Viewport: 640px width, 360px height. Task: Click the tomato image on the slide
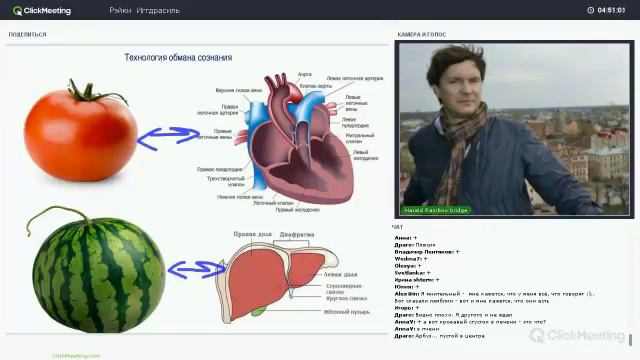tap(80, 131)
